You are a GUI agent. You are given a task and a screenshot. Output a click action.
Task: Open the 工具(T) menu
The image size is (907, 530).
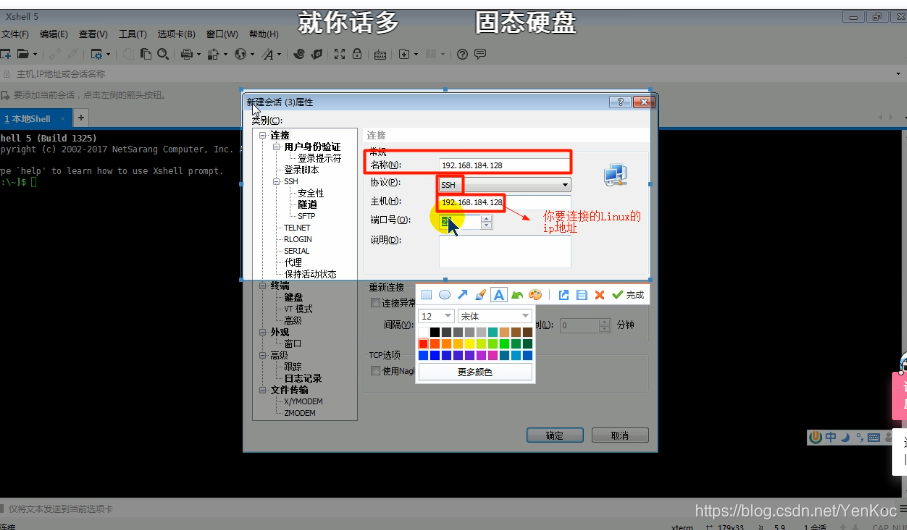pyautogui.click(x=132, y=34)
